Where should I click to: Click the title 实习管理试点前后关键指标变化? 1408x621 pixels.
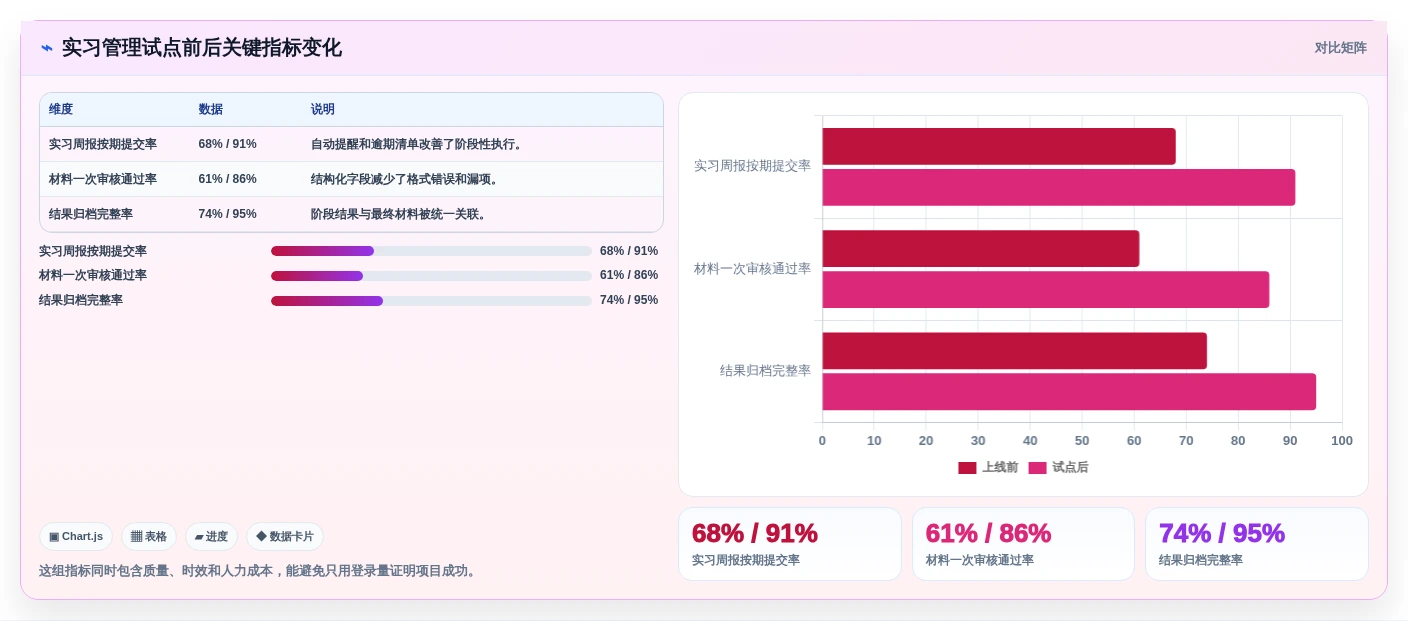tap(202, 48)
